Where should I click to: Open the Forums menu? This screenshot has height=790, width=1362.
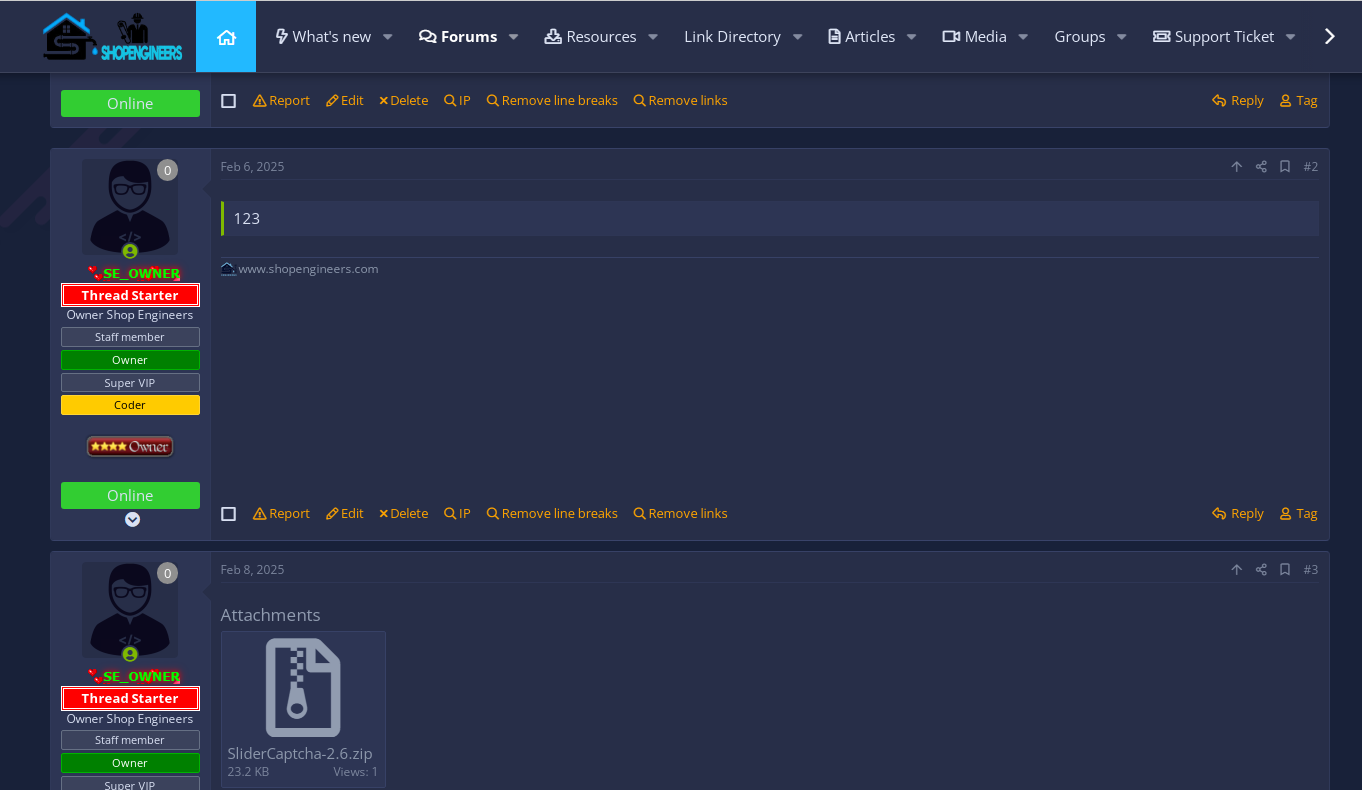(x=458, y=37)
